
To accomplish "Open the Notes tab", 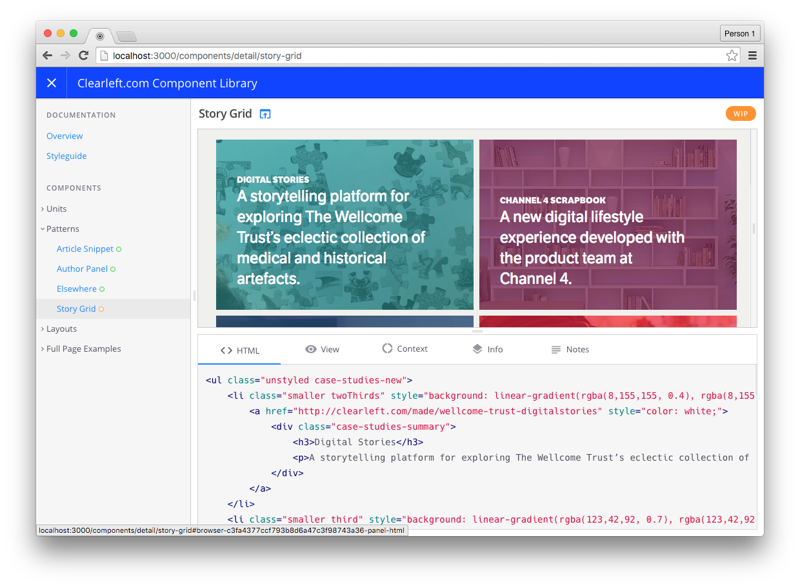I will coord(570,349).
